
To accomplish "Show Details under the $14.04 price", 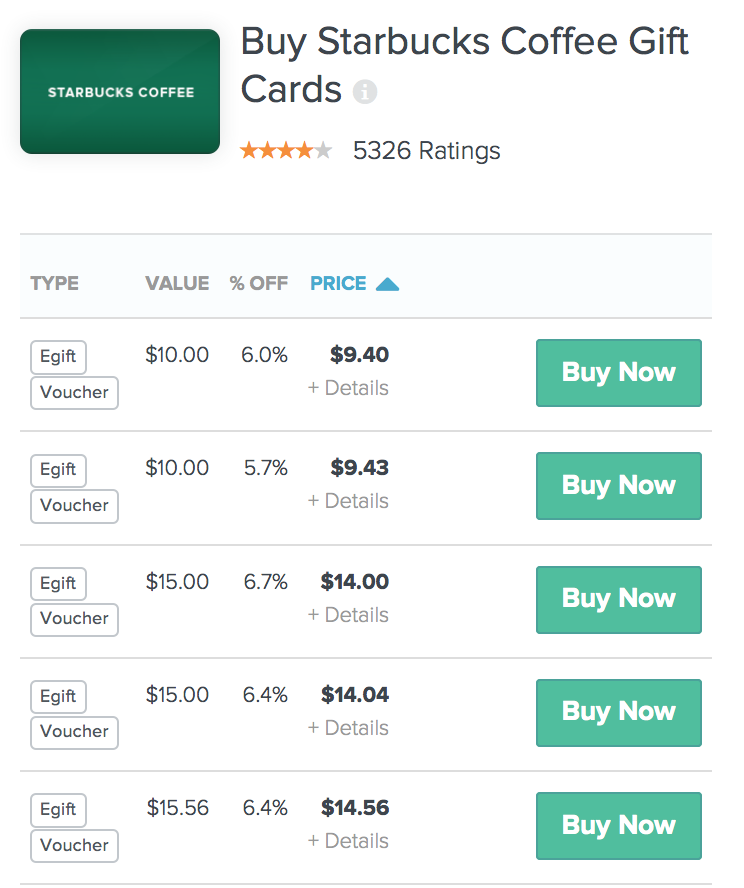I will 348,728.
